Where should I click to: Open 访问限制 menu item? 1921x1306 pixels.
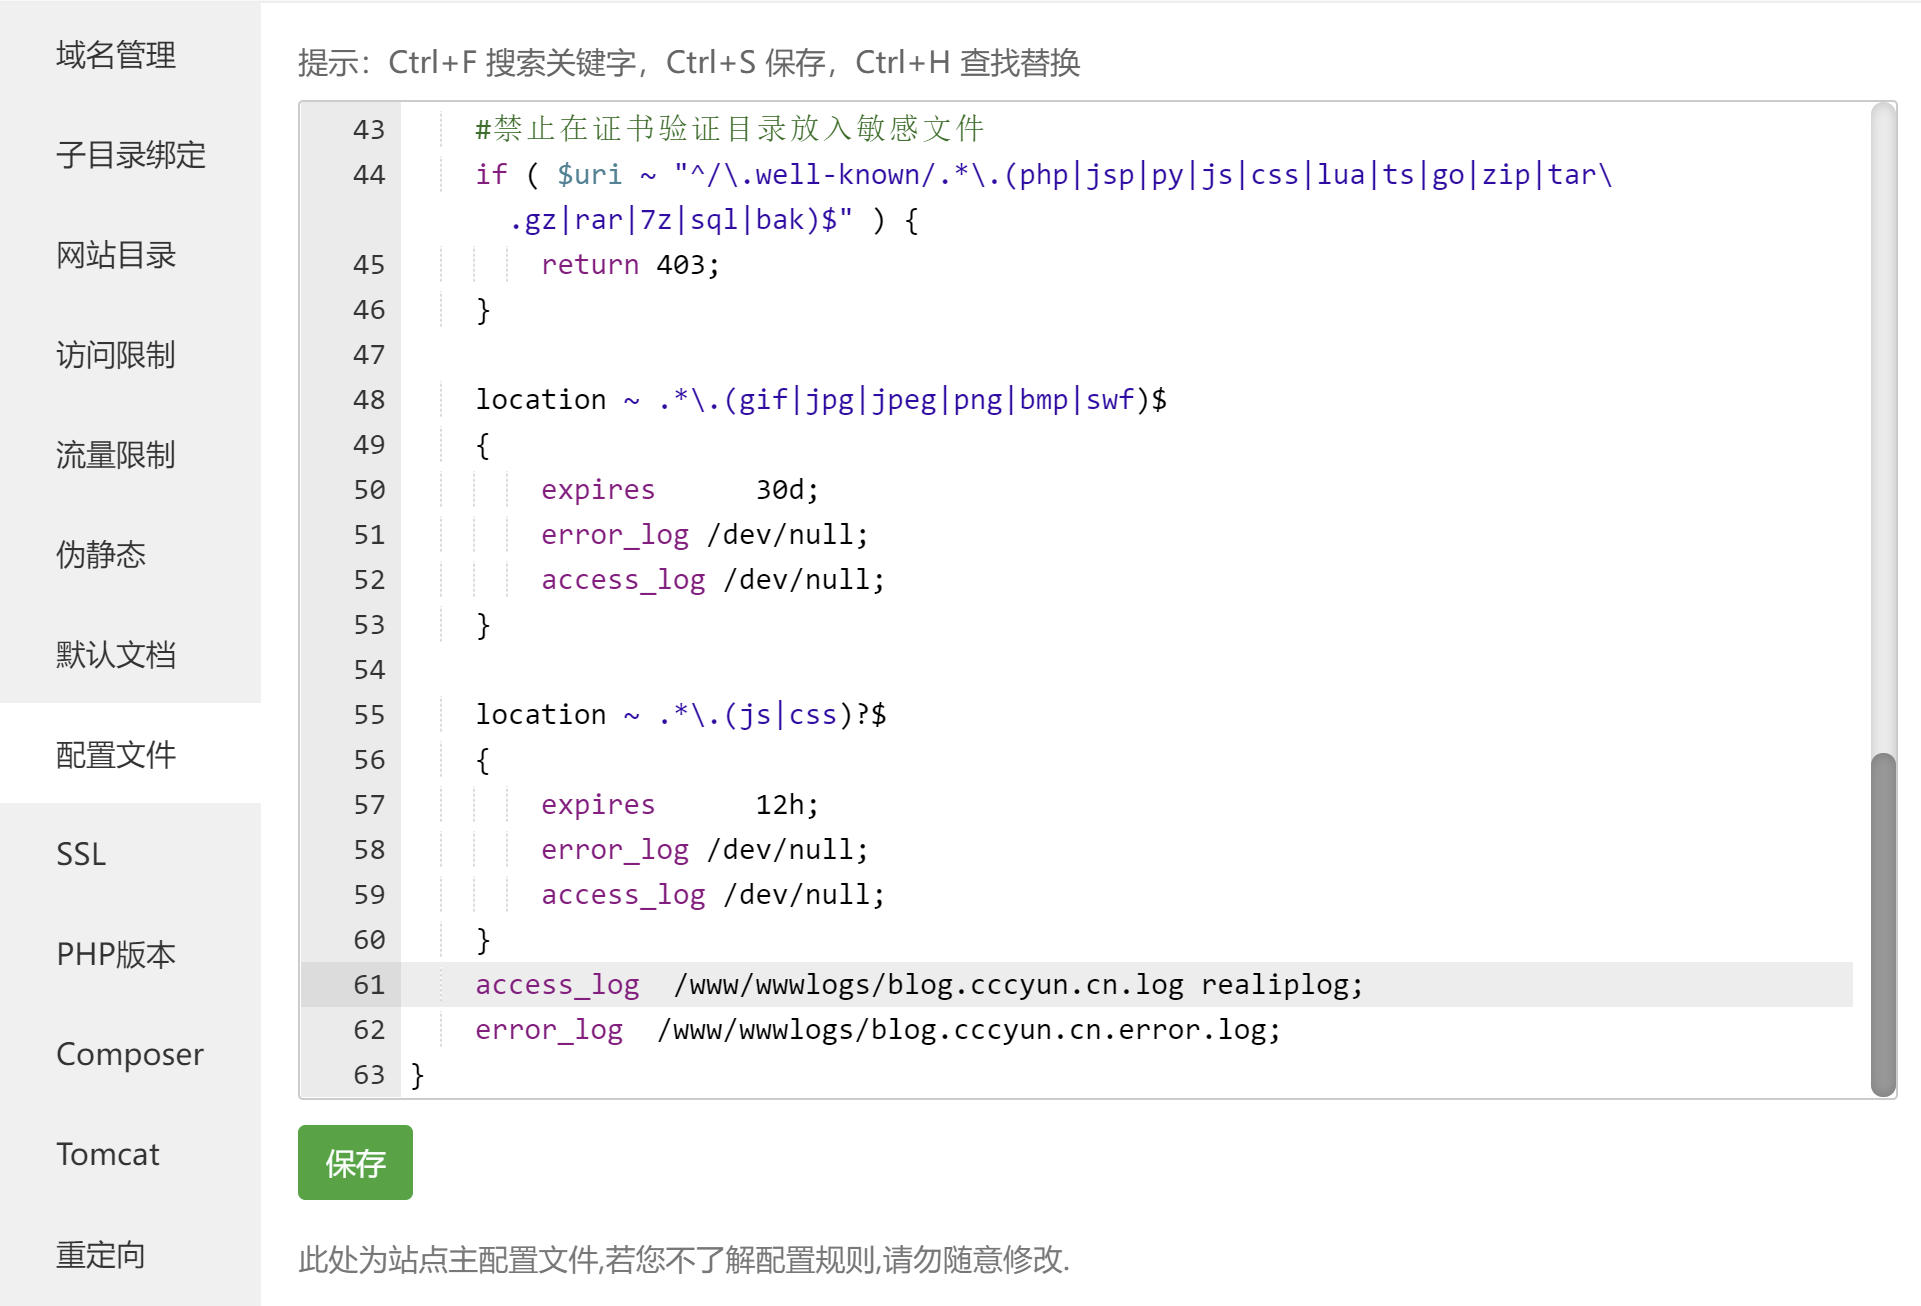pos(116,355)
